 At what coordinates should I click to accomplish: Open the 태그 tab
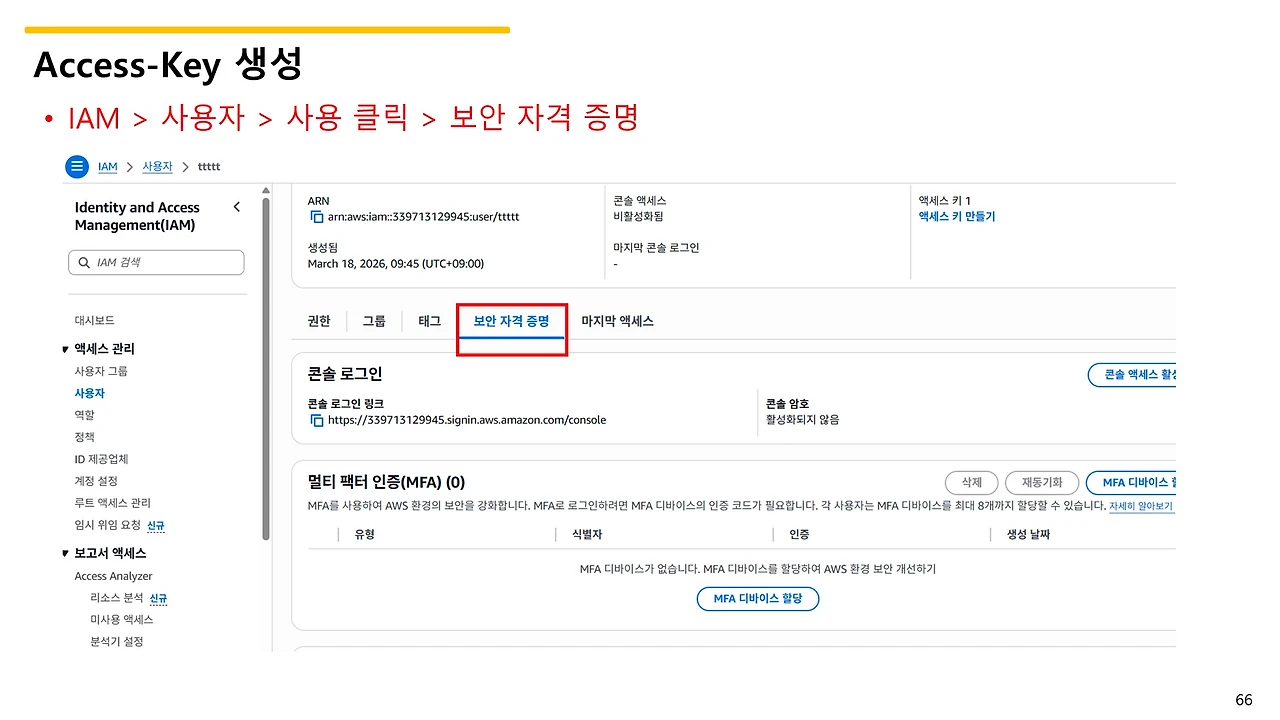point(429,321)
